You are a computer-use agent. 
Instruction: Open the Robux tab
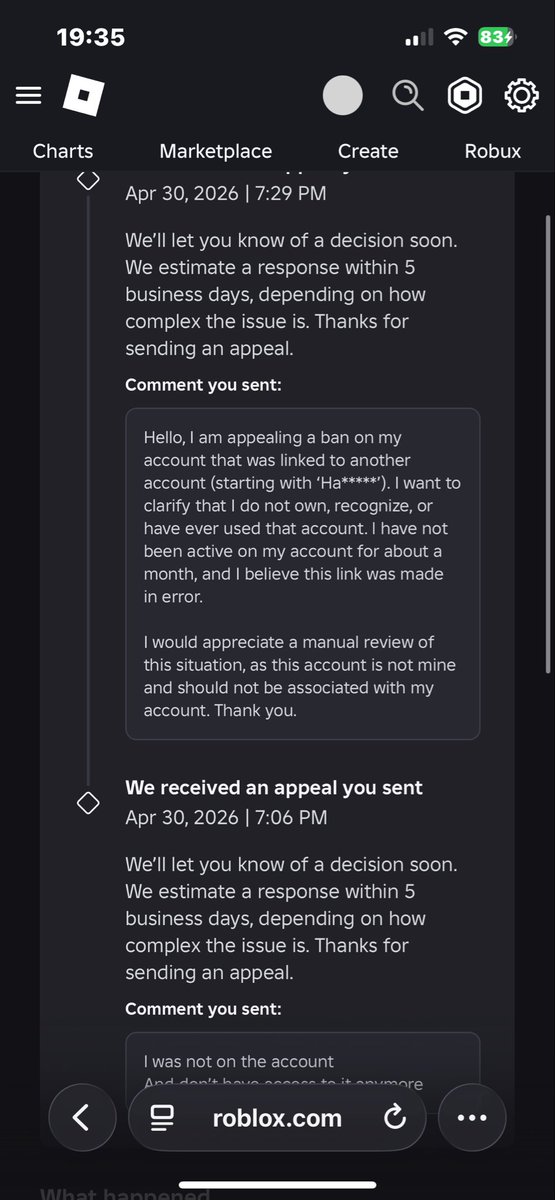pyautogui.click(x=493, y=151)
